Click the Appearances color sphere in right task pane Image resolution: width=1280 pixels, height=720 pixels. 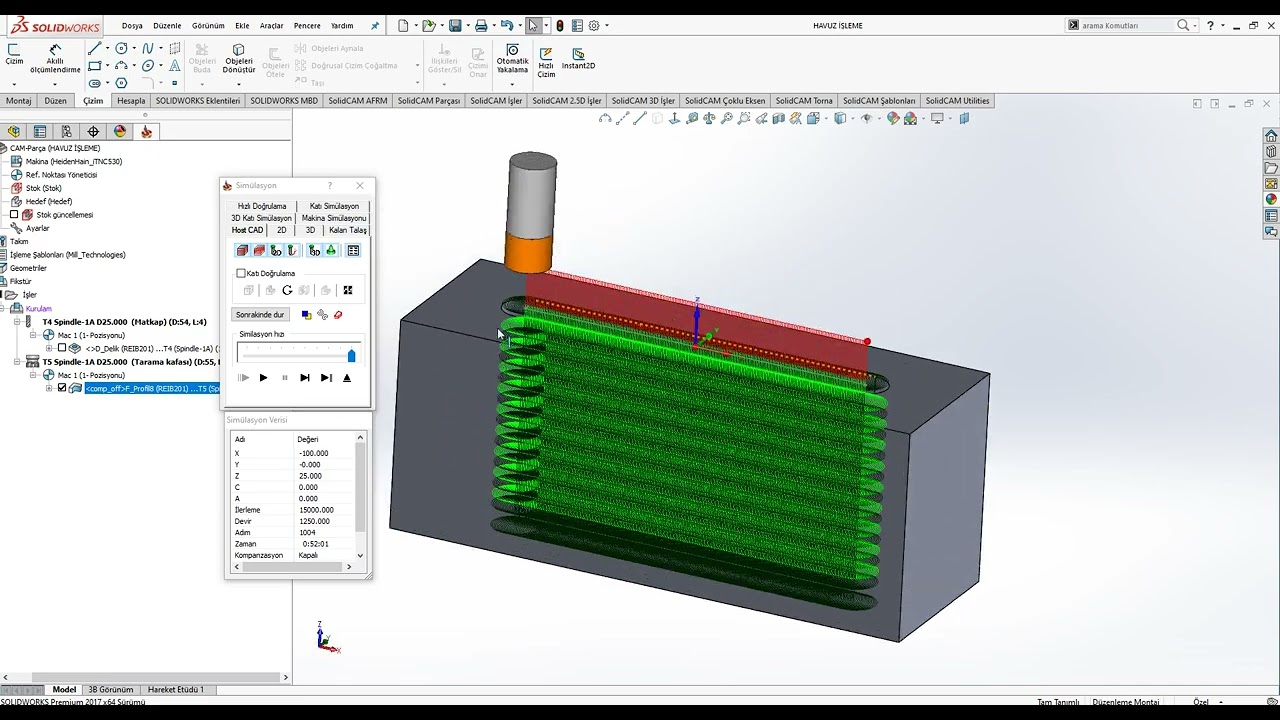coord(1271,199)
